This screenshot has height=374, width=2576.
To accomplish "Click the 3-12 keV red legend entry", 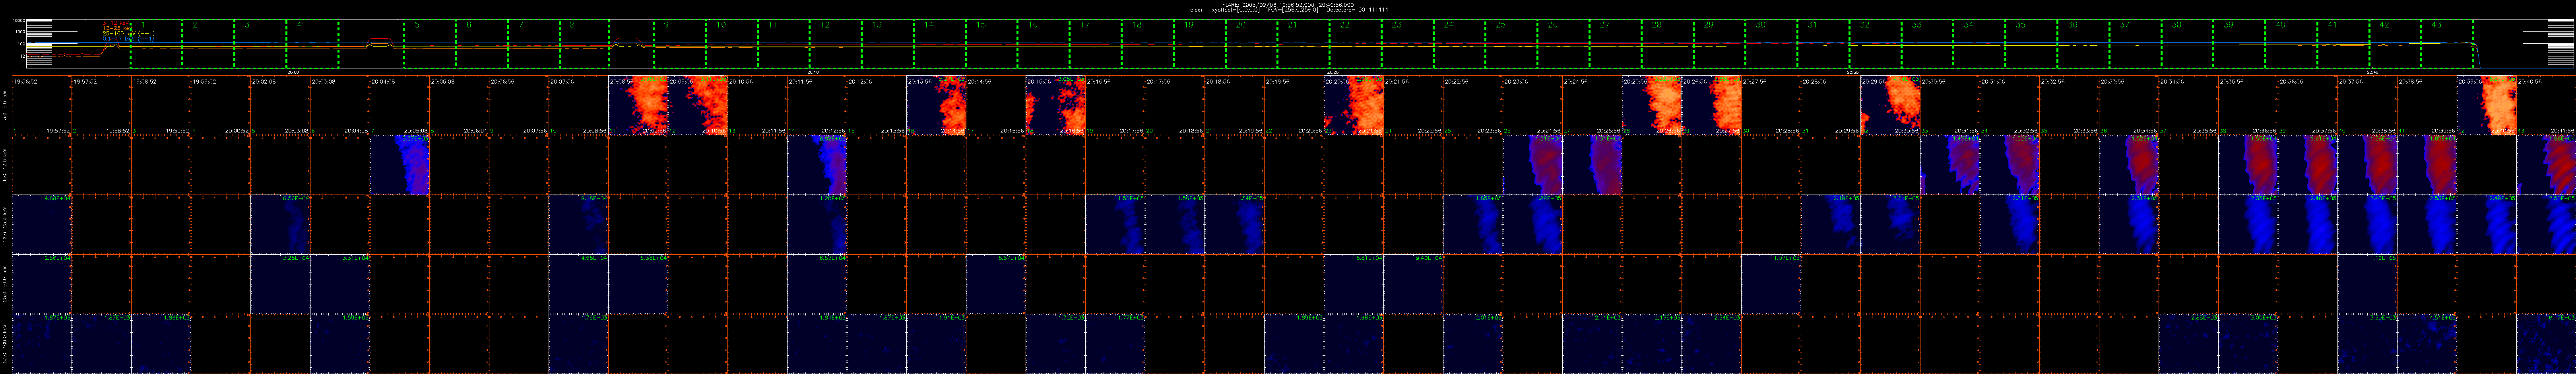I will [116, 23].
